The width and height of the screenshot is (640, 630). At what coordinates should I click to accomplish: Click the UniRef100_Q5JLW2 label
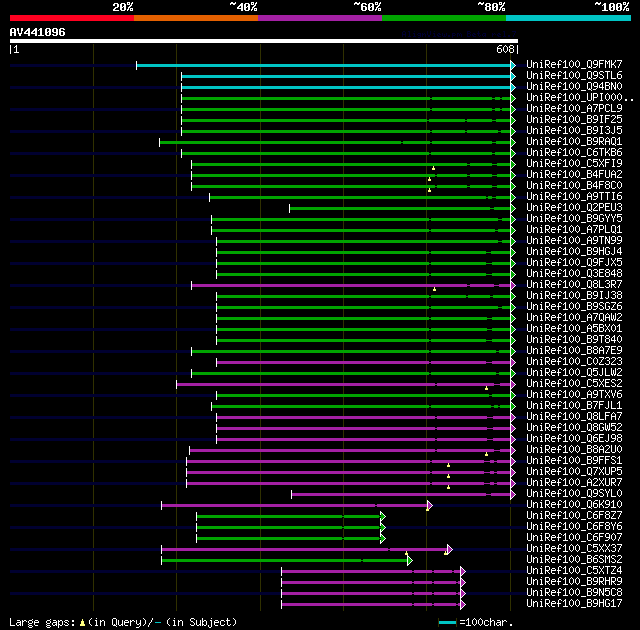tap(574, 373)
